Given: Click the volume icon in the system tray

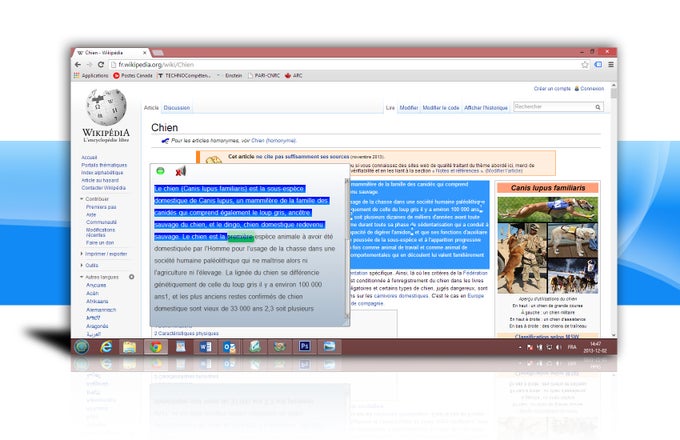Looking at the screenshot, I should (559, 347).
